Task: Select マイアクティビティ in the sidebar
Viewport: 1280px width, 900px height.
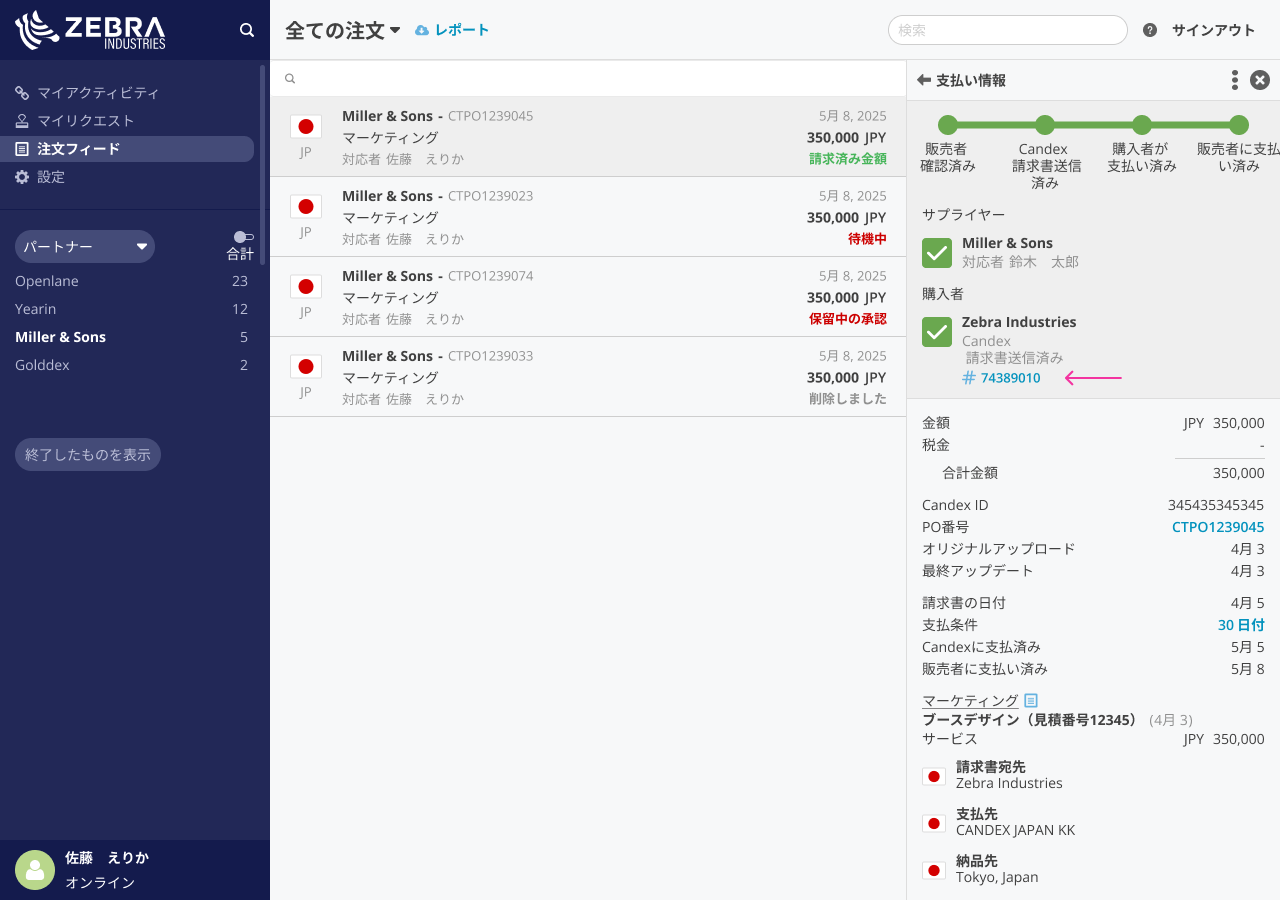Action: [98, 93]
